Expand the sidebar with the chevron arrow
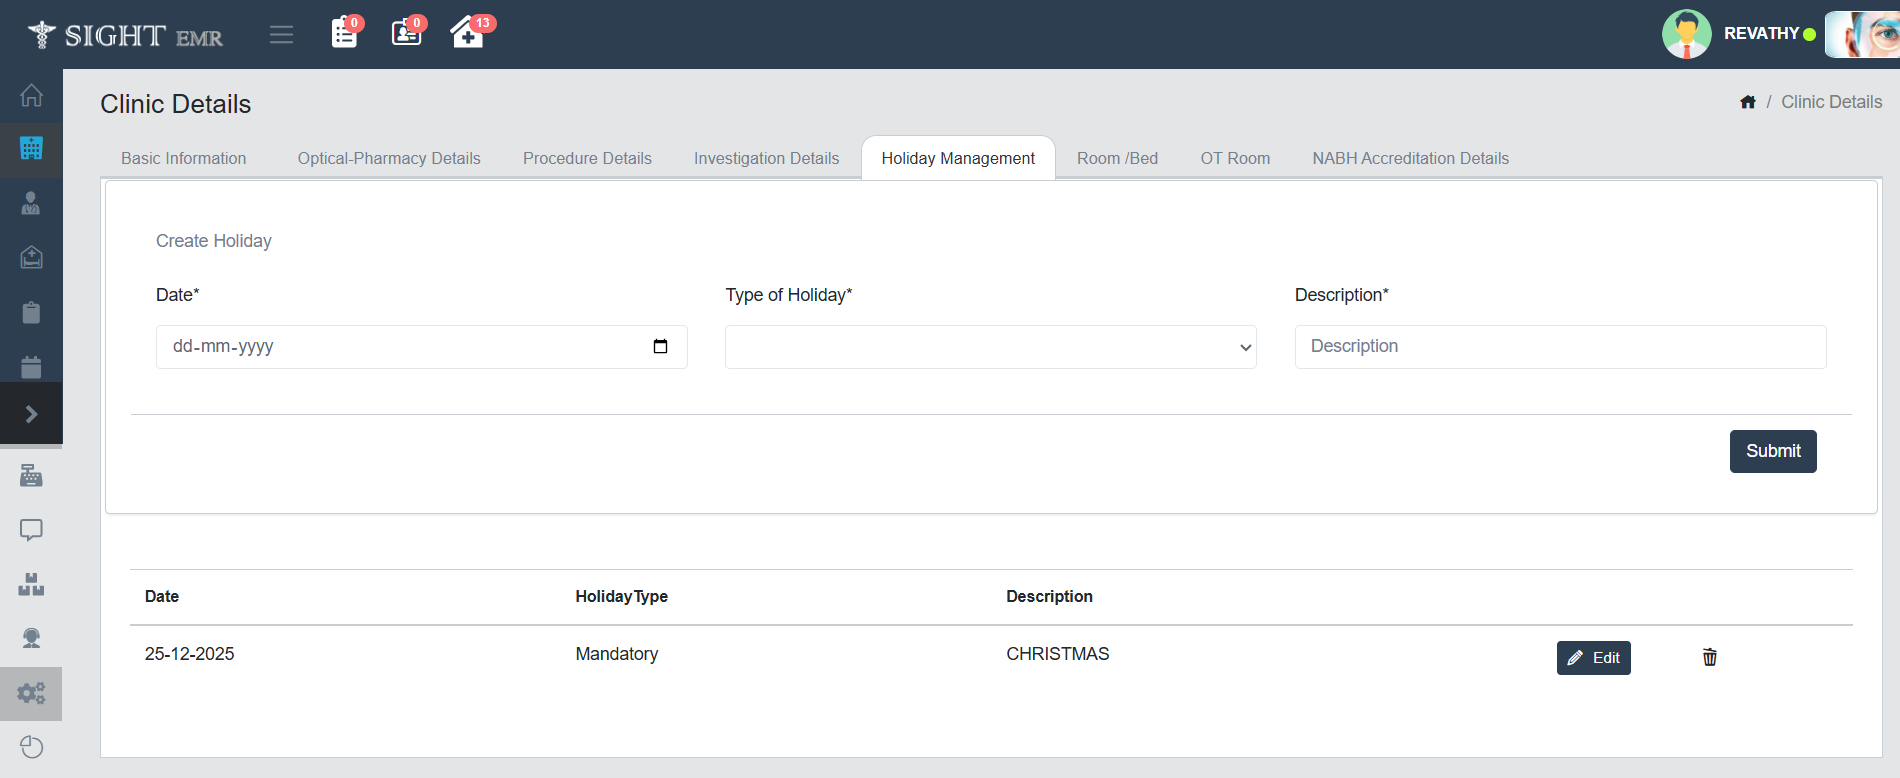 (31, 414)
